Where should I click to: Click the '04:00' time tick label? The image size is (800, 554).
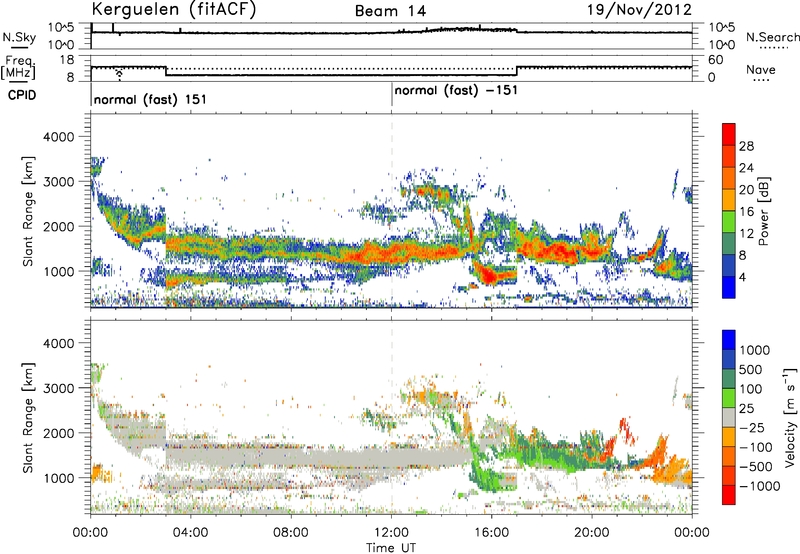pyautogui.click(x=190, y=533)
